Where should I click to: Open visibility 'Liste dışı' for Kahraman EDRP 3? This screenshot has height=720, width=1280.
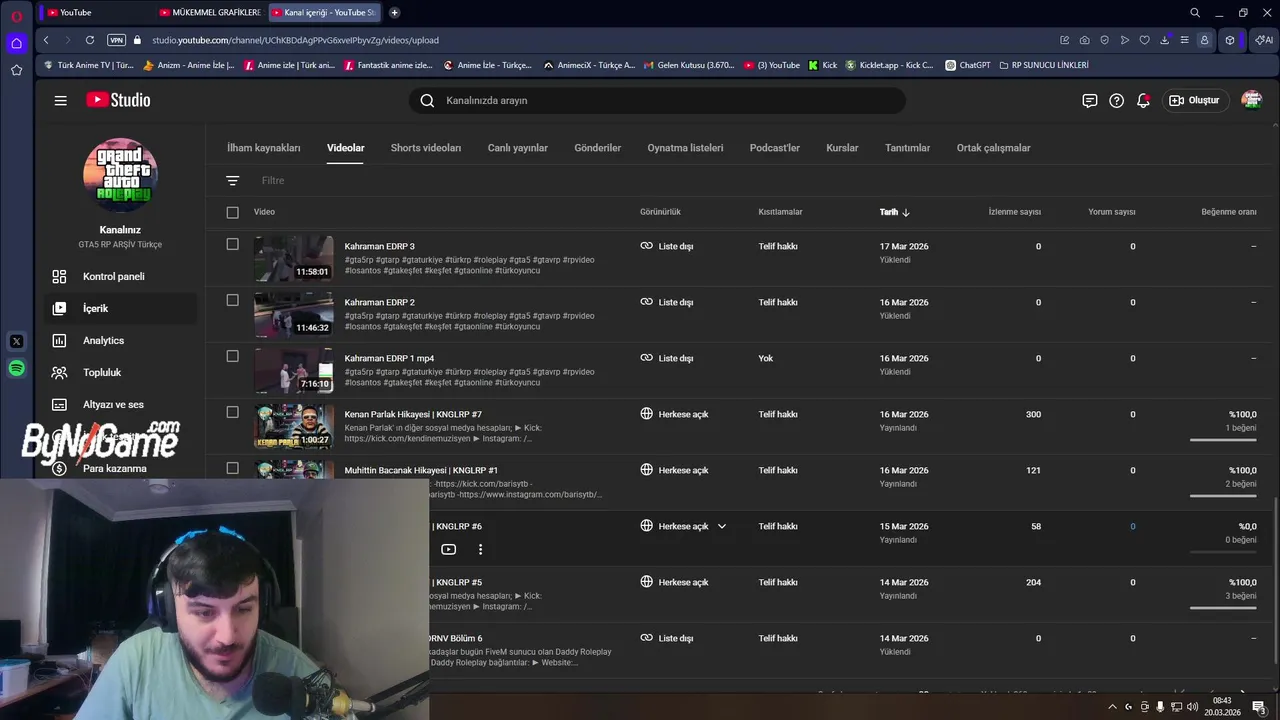coord(667,246)
